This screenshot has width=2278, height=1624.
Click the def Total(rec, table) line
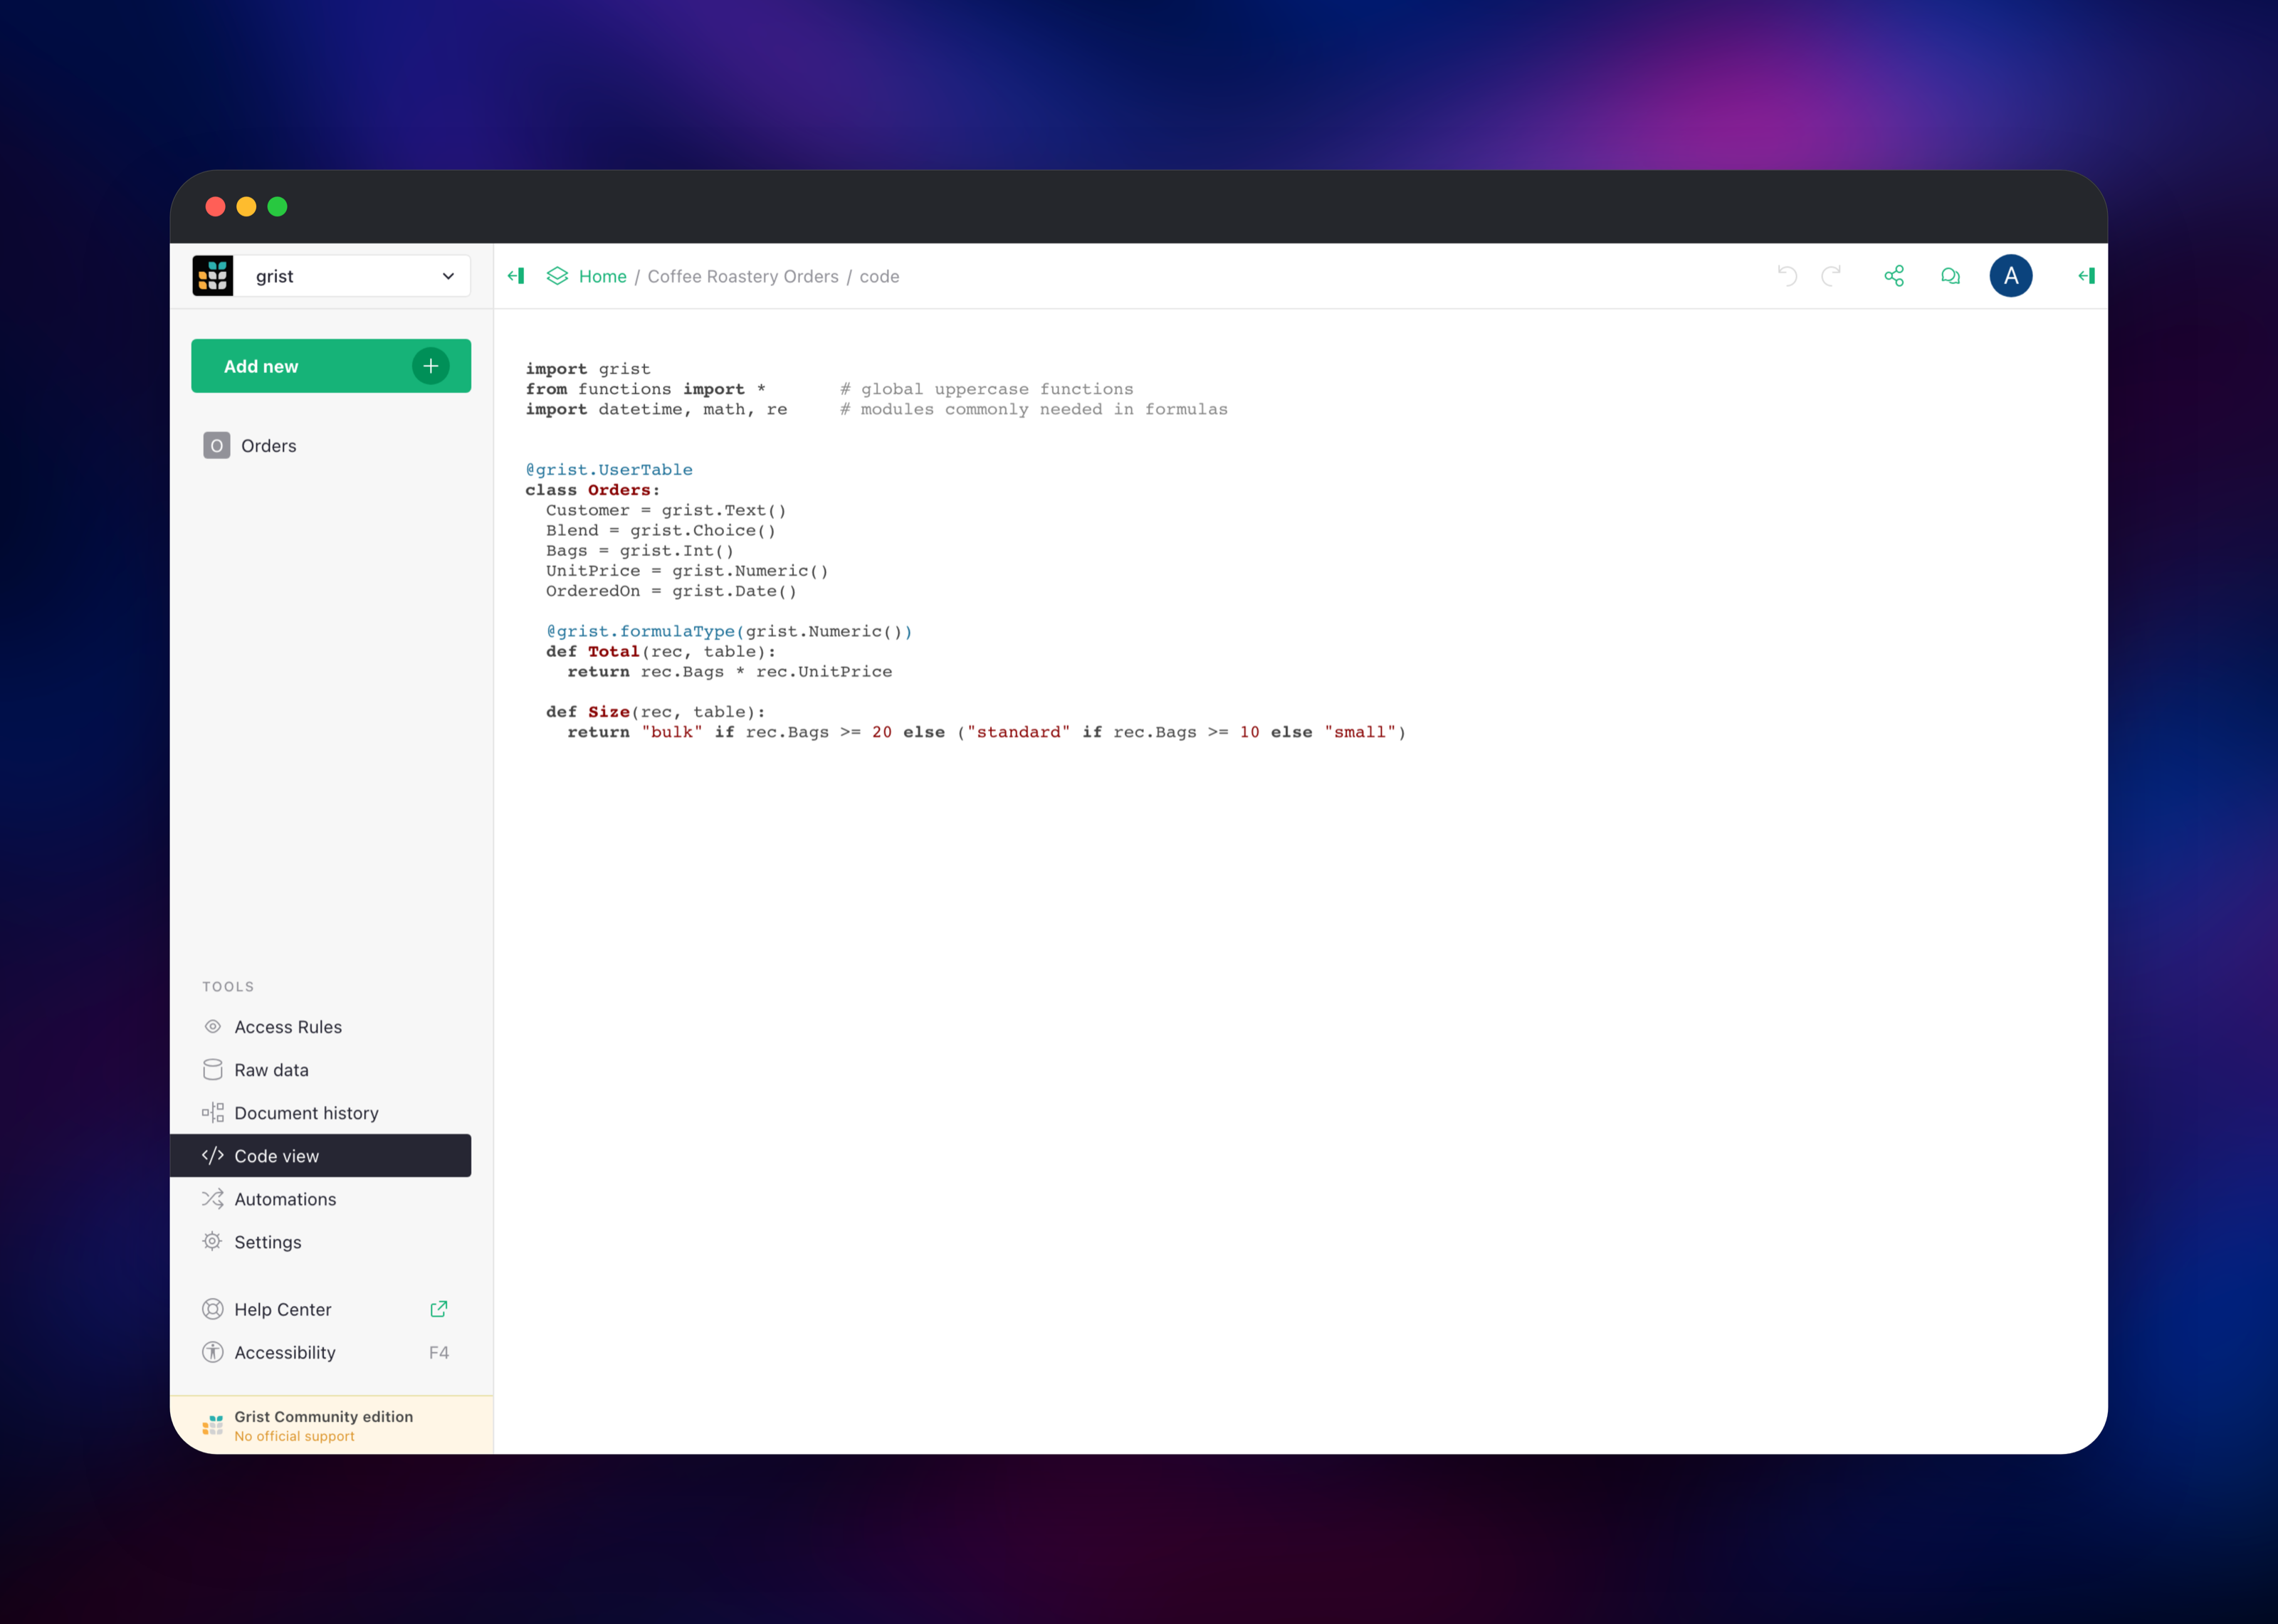pos(661,652)
